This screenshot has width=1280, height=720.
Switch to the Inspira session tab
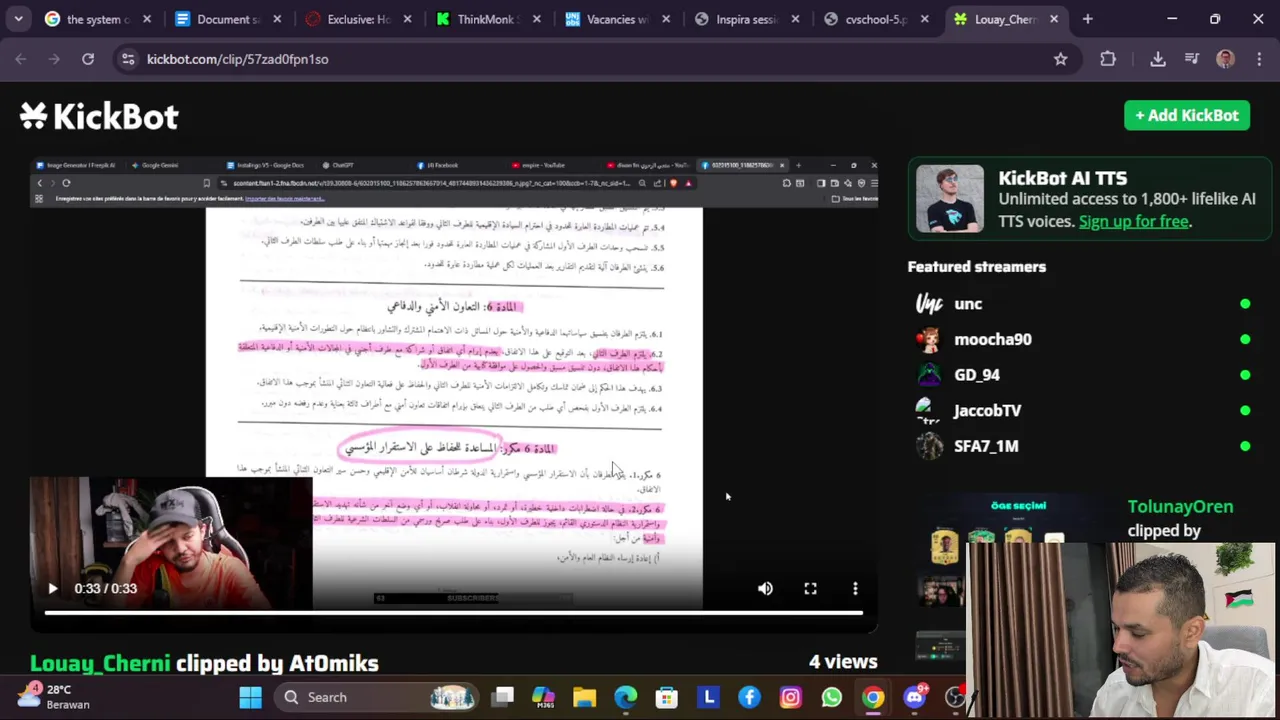[x=747, y=19]
